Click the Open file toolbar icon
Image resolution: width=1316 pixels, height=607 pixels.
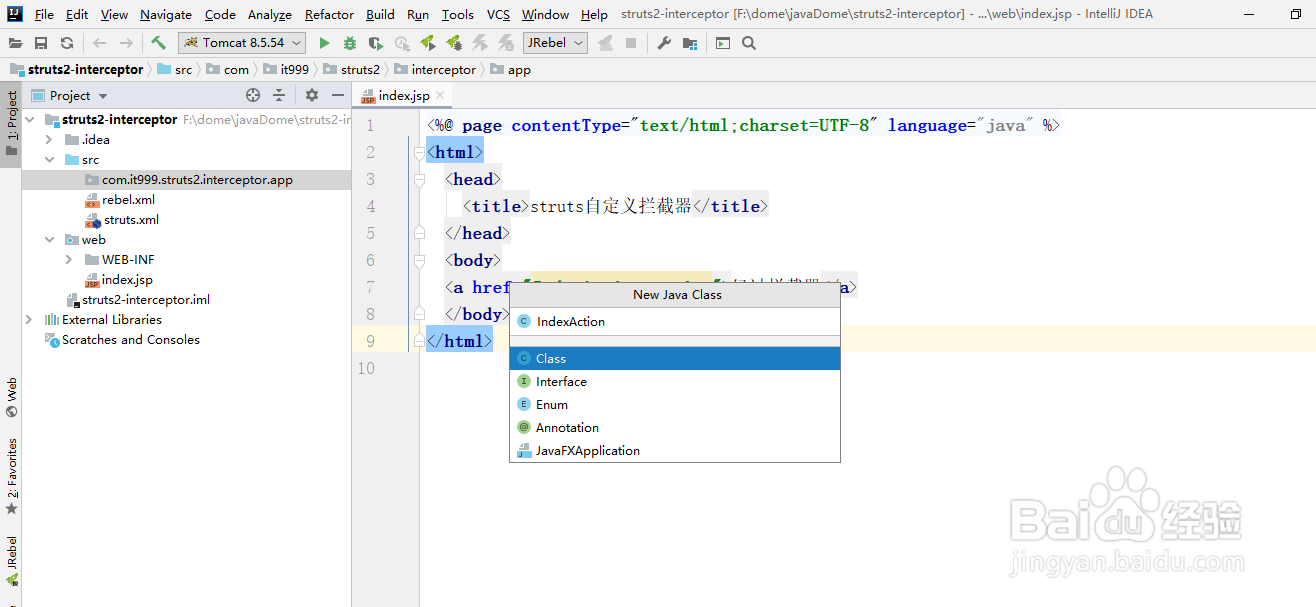[15, 43]
